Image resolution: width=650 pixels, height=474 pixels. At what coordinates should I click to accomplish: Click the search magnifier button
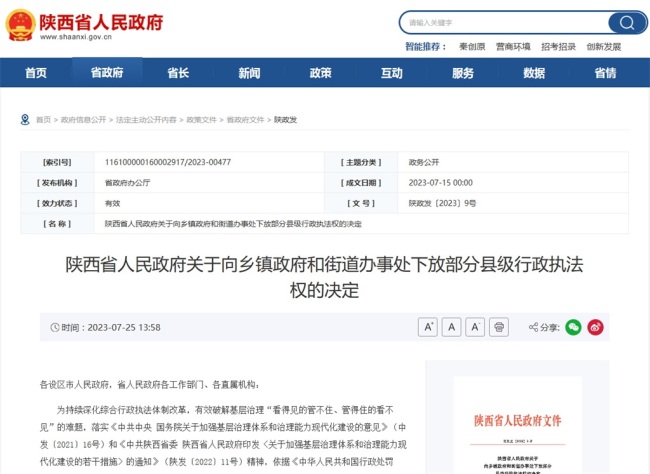tap(626, 22)
